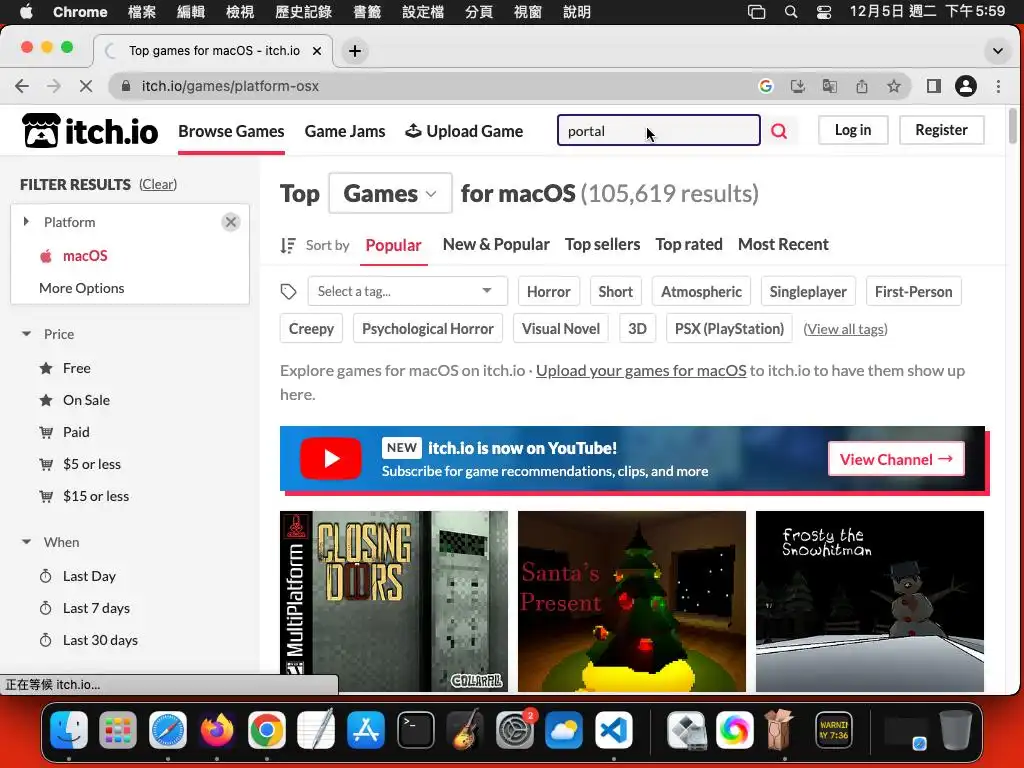1024x768 pixels.
Task: Clear filter results link
Action: pos(158,184)
